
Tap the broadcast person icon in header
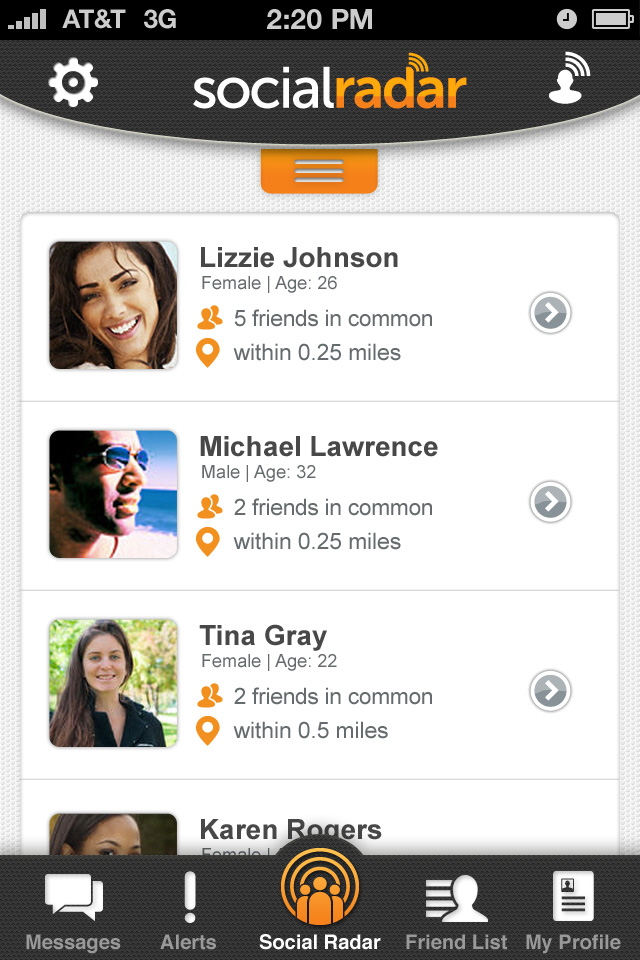pyautogui.click(x=569, y=79)
